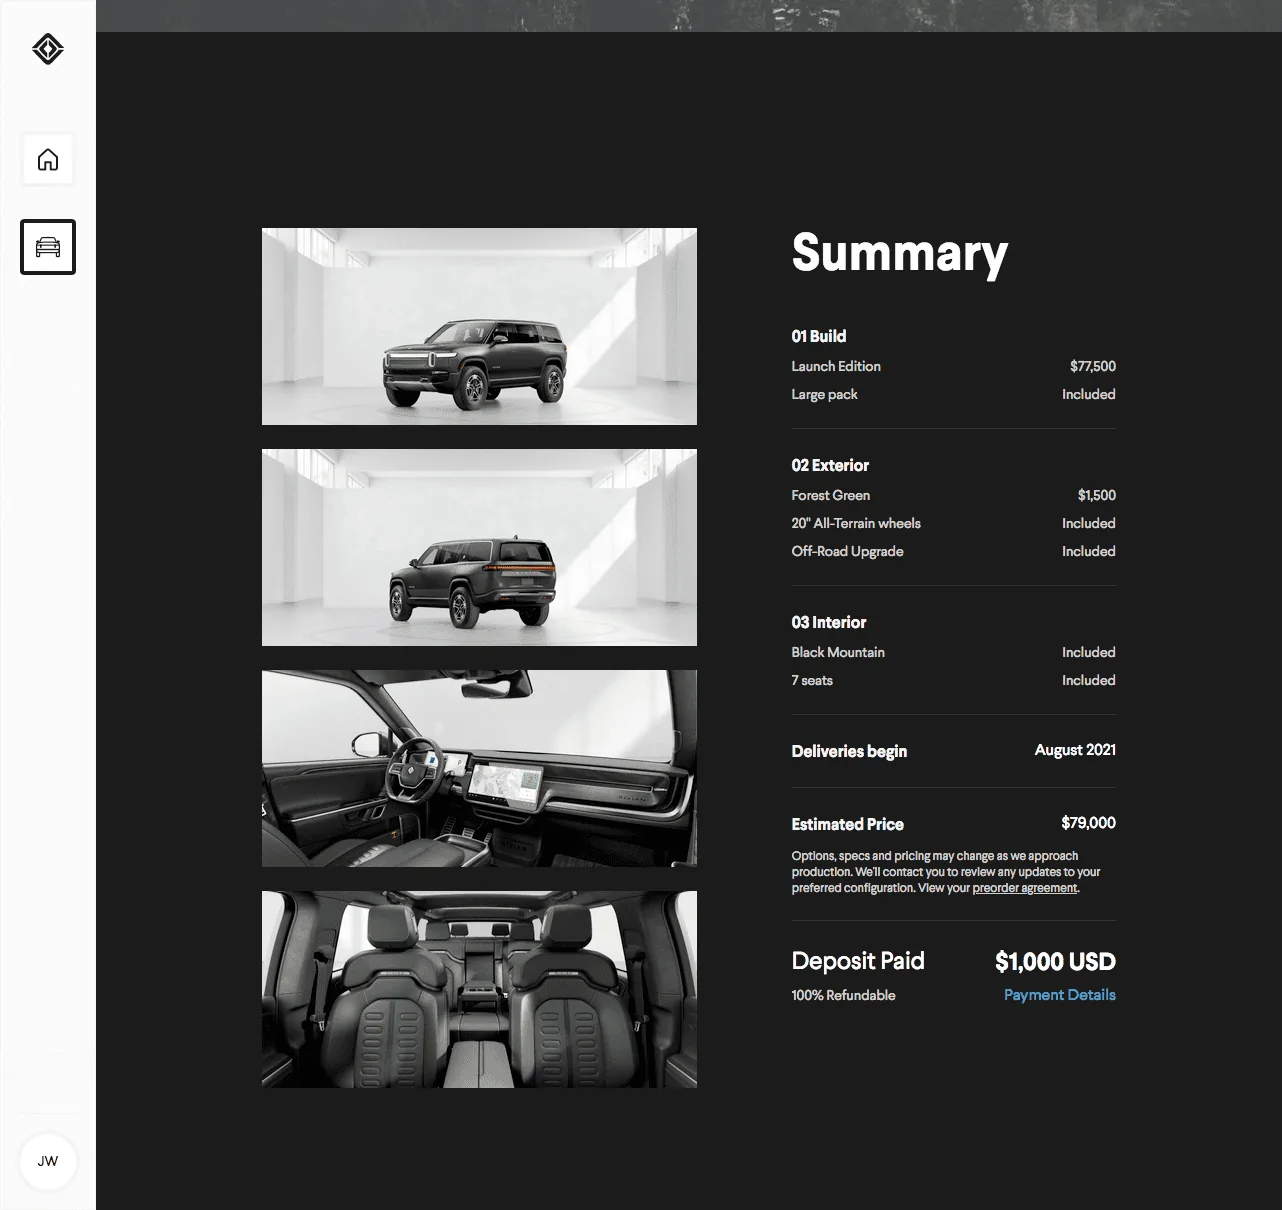Image resolution: width=1282 pixels, height=1210 pixels.
Task: View the dashboard interior image
Action: [x=479, y=769]
